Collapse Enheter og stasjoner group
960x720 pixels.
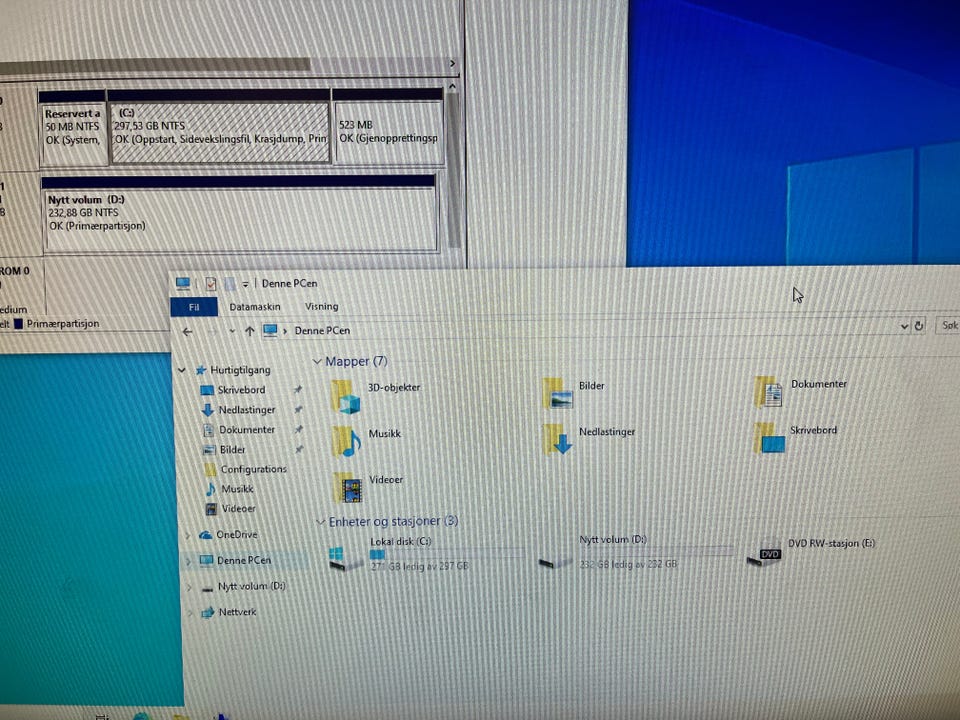pyautogui.click(x=320, y=522)
